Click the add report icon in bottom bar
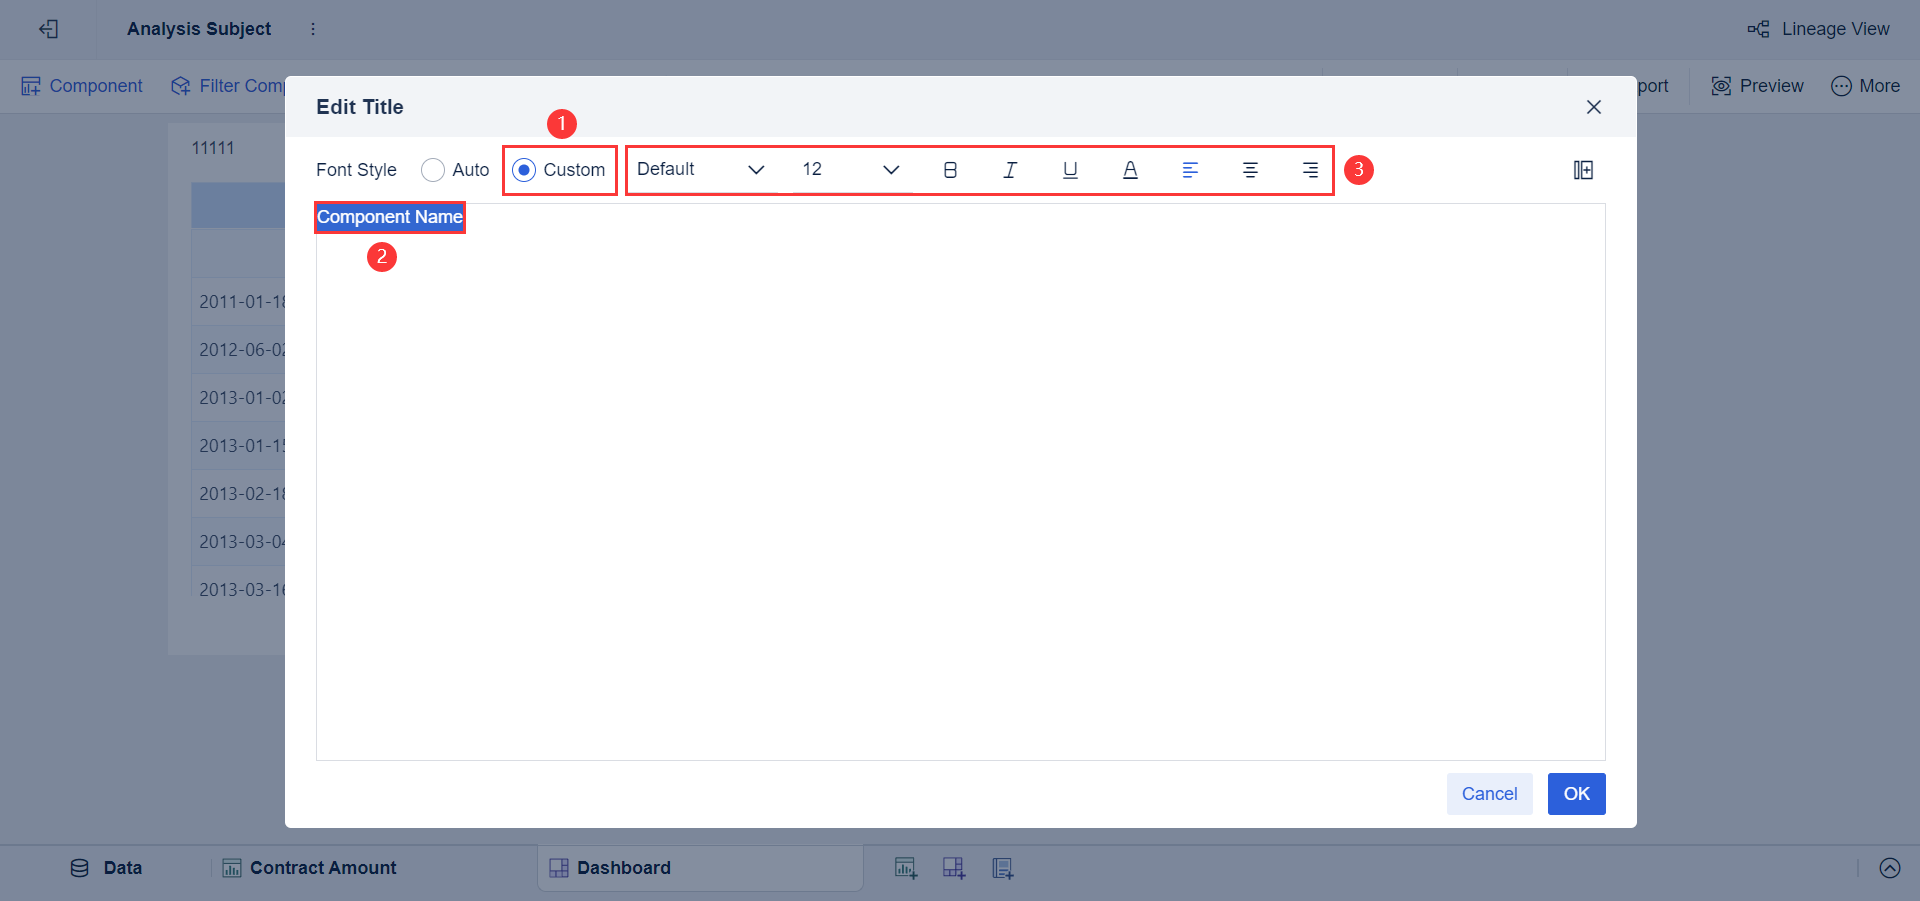 1002,868
